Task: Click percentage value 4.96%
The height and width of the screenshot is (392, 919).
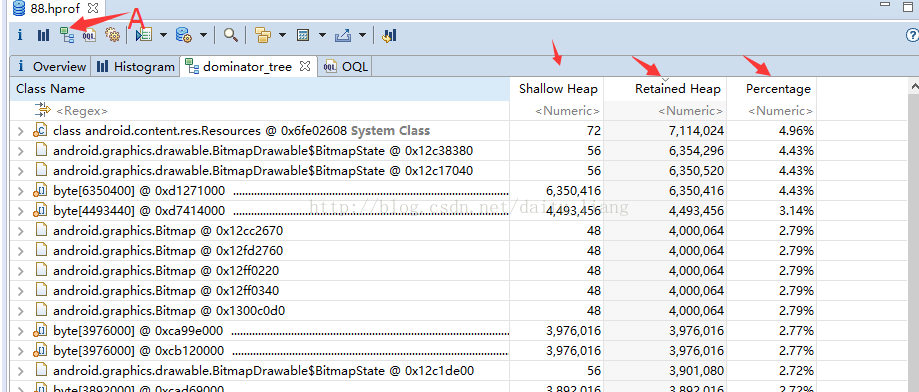Action: (796, 131)
